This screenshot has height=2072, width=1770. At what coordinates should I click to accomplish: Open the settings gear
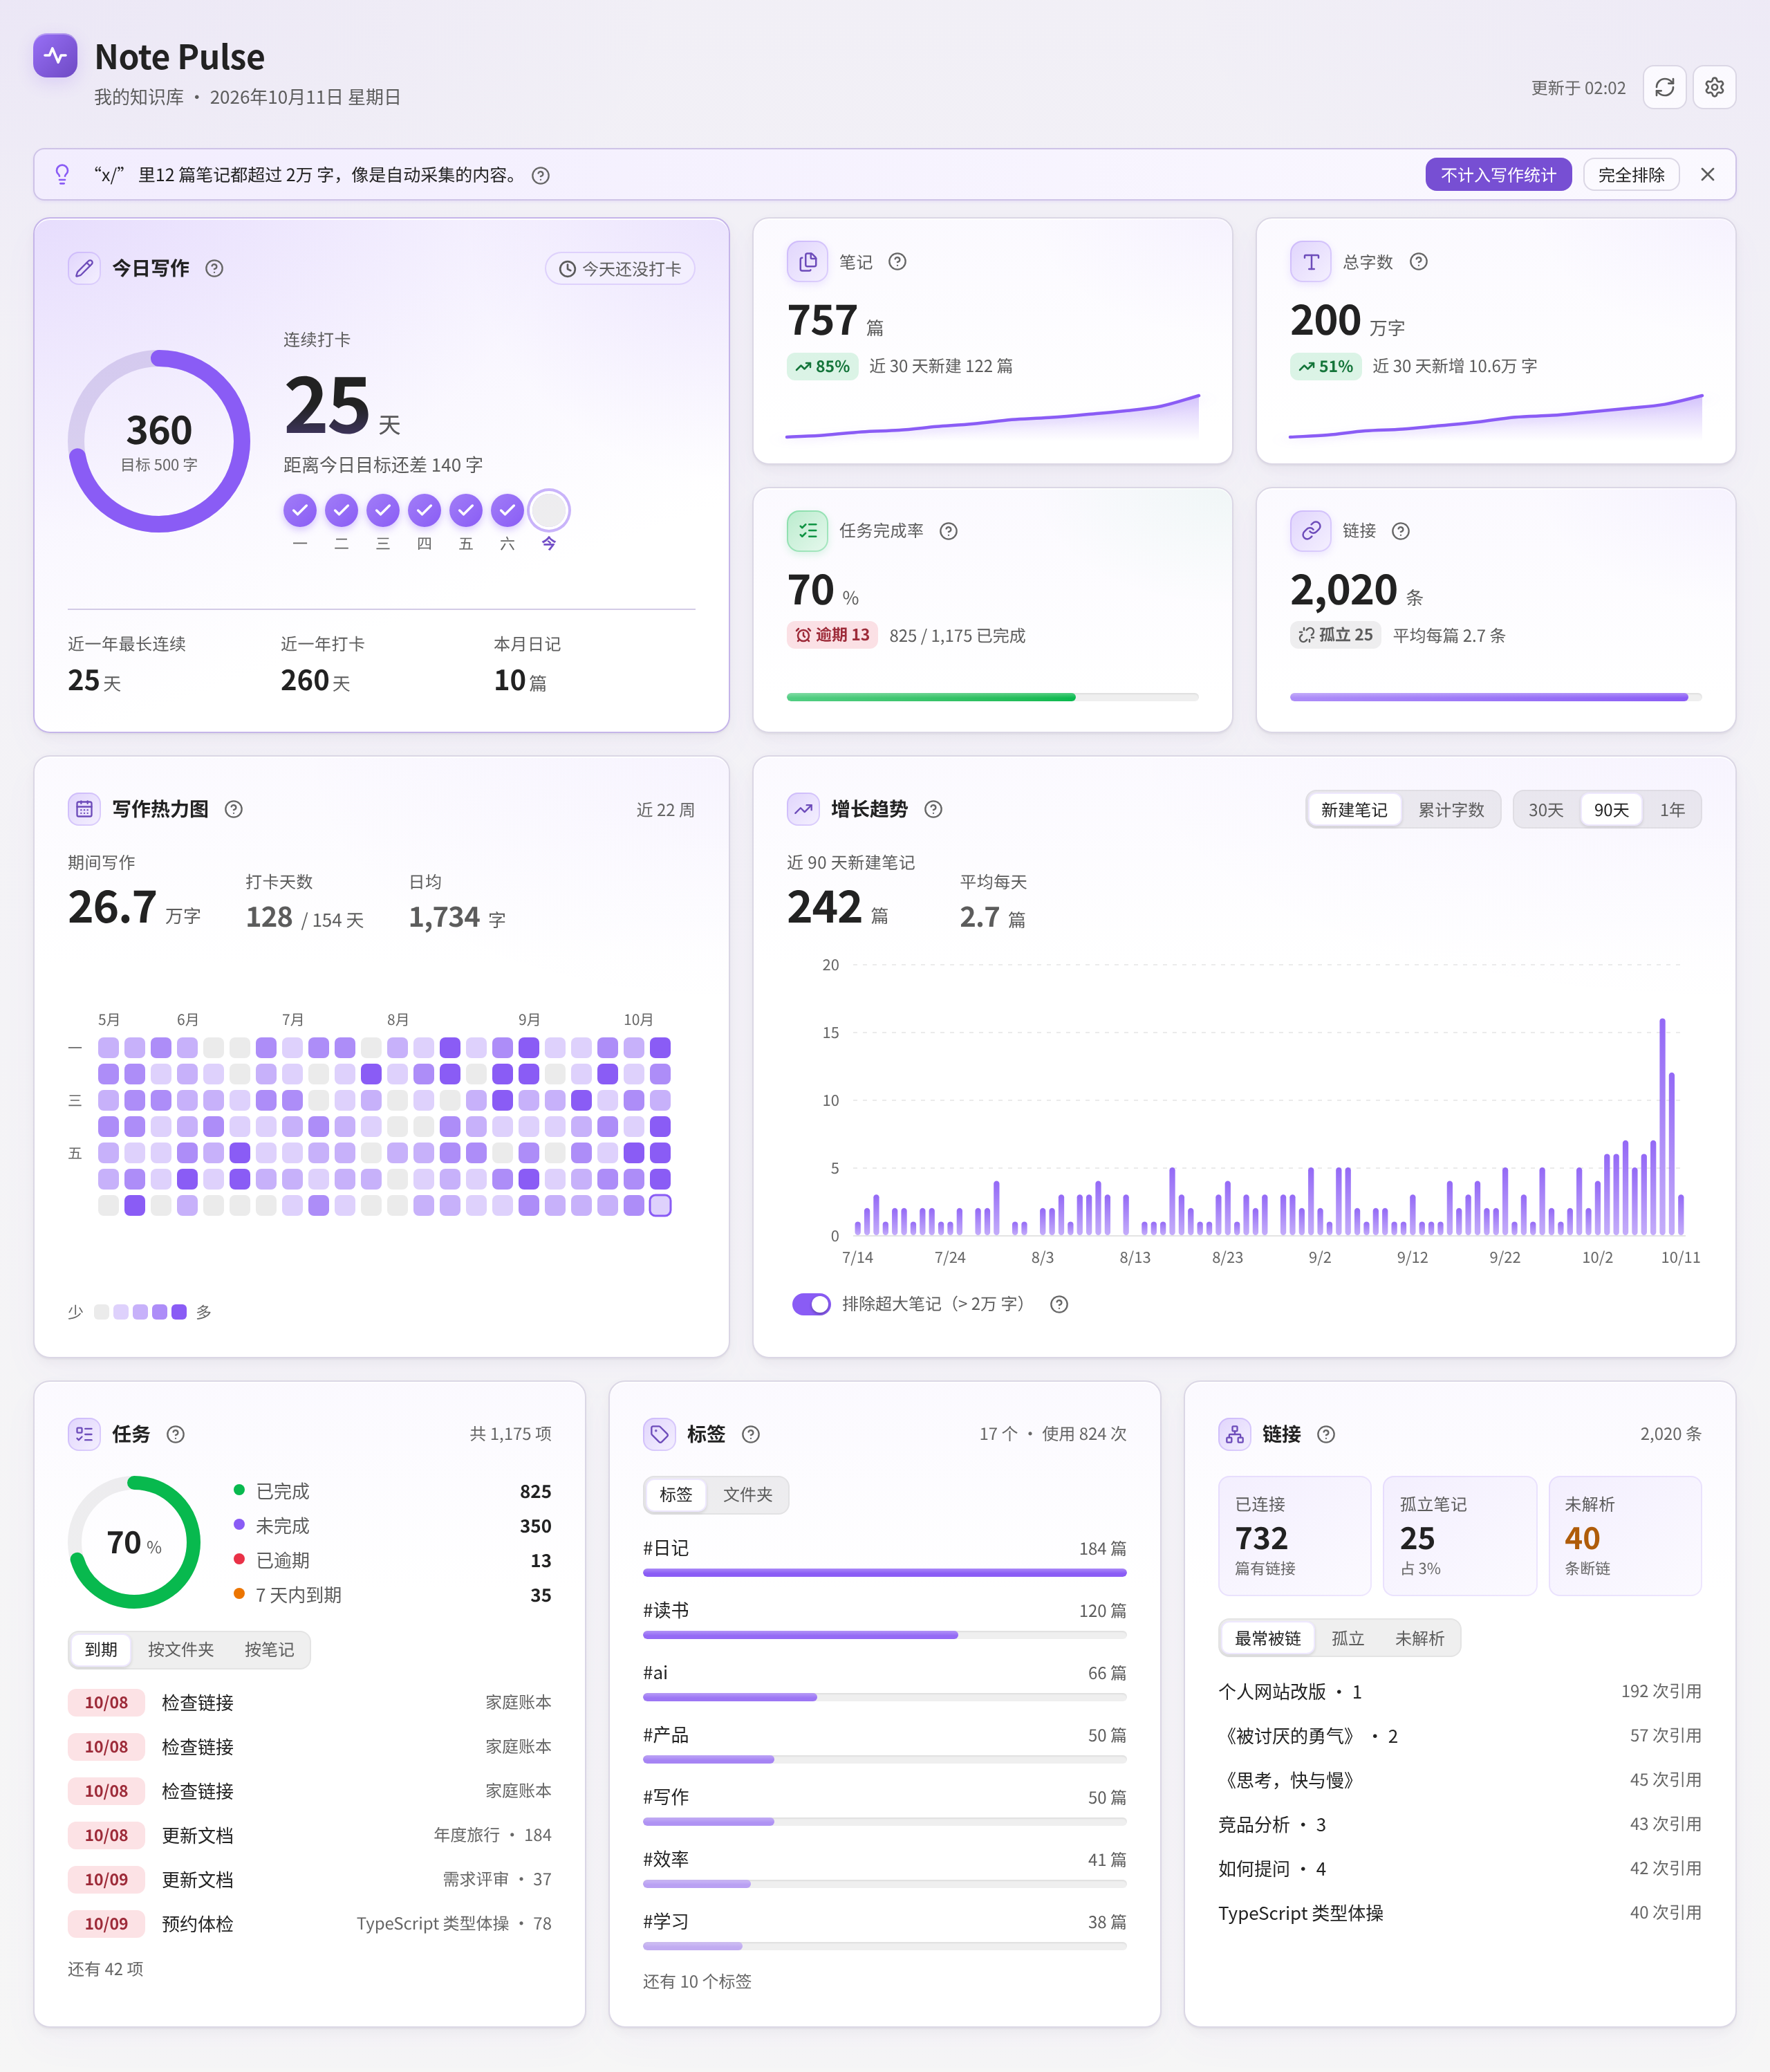click(x=1714, y=88)
